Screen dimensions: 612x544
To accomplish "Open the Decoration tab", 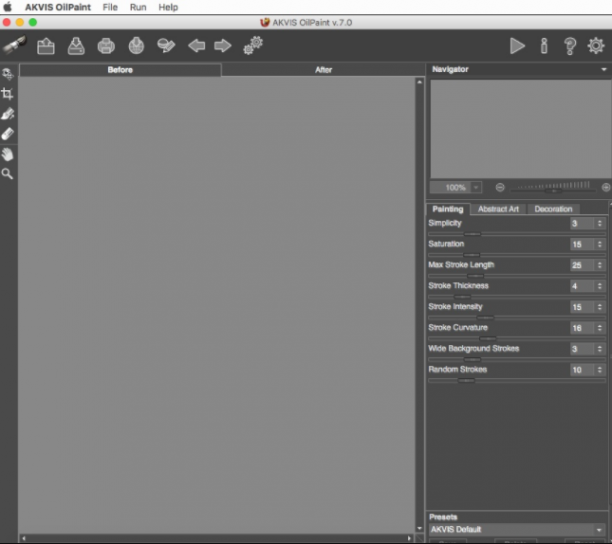I will point(553,209).
